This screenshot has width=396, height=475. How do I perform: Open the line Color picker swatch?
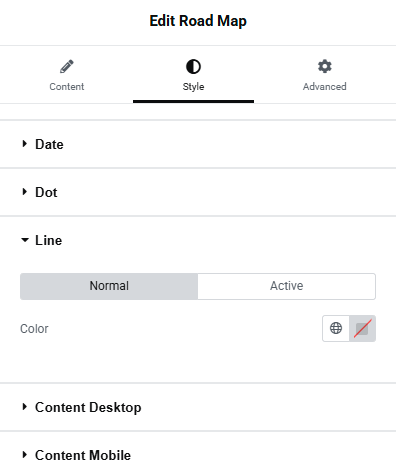[362, 328]
